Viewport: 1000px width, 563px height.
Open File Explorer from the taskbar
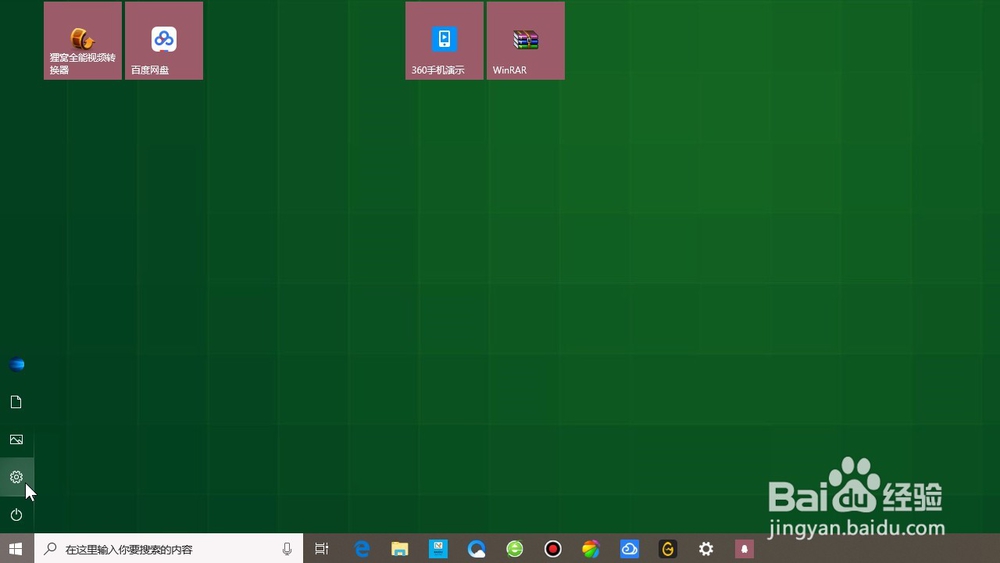tap(400, 548)
